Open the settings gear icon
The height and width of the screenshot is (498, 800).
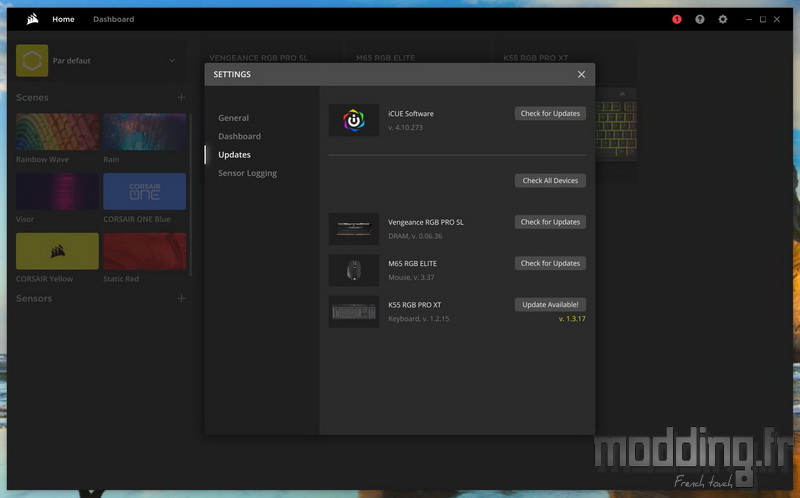(722, 19)
